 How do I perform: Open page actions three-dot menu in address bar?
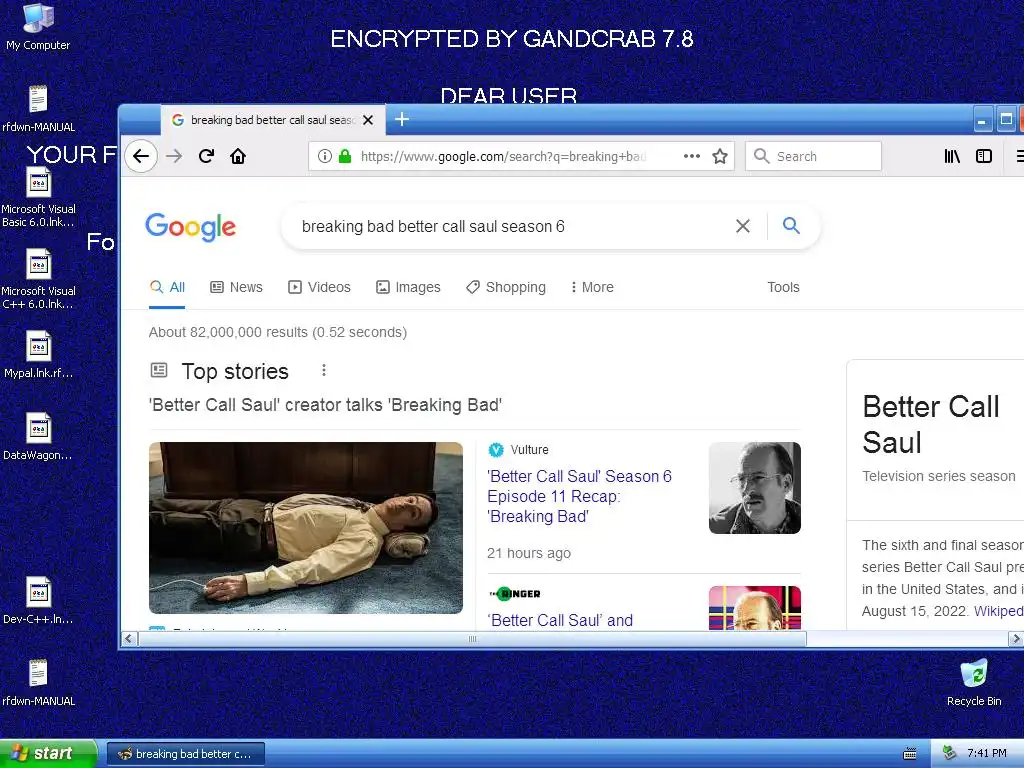point(692,156)
